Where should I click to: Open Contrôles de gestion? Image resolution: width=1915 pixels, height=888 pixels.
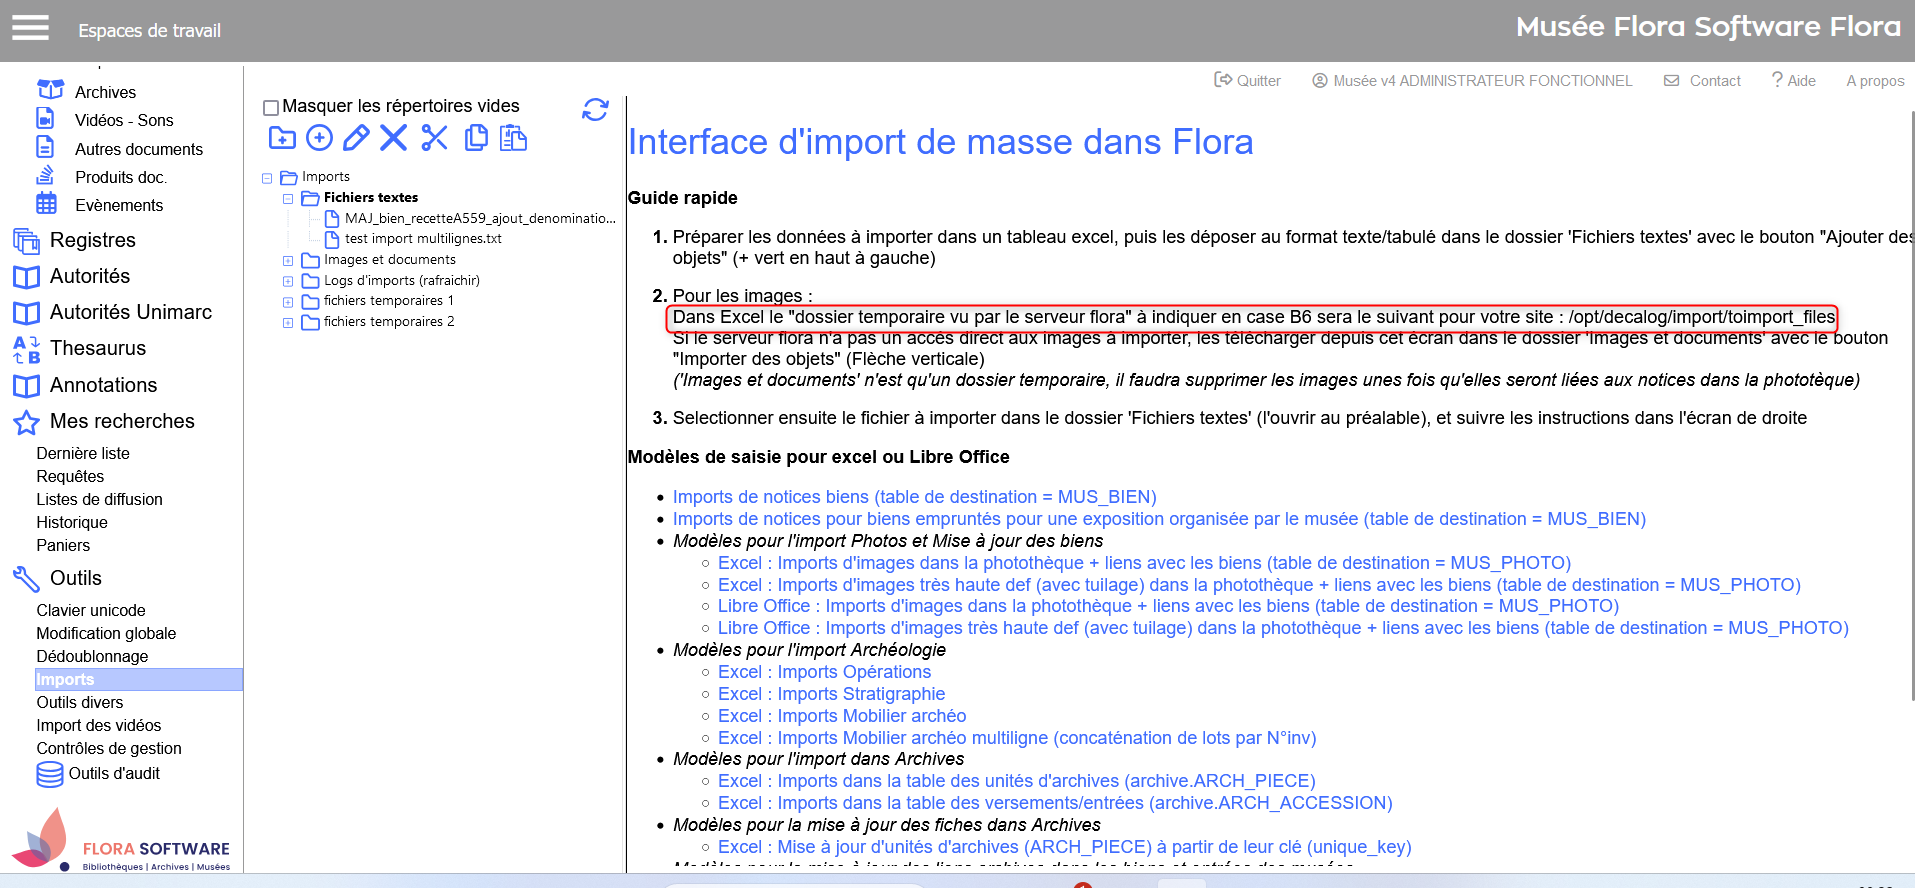109,748
